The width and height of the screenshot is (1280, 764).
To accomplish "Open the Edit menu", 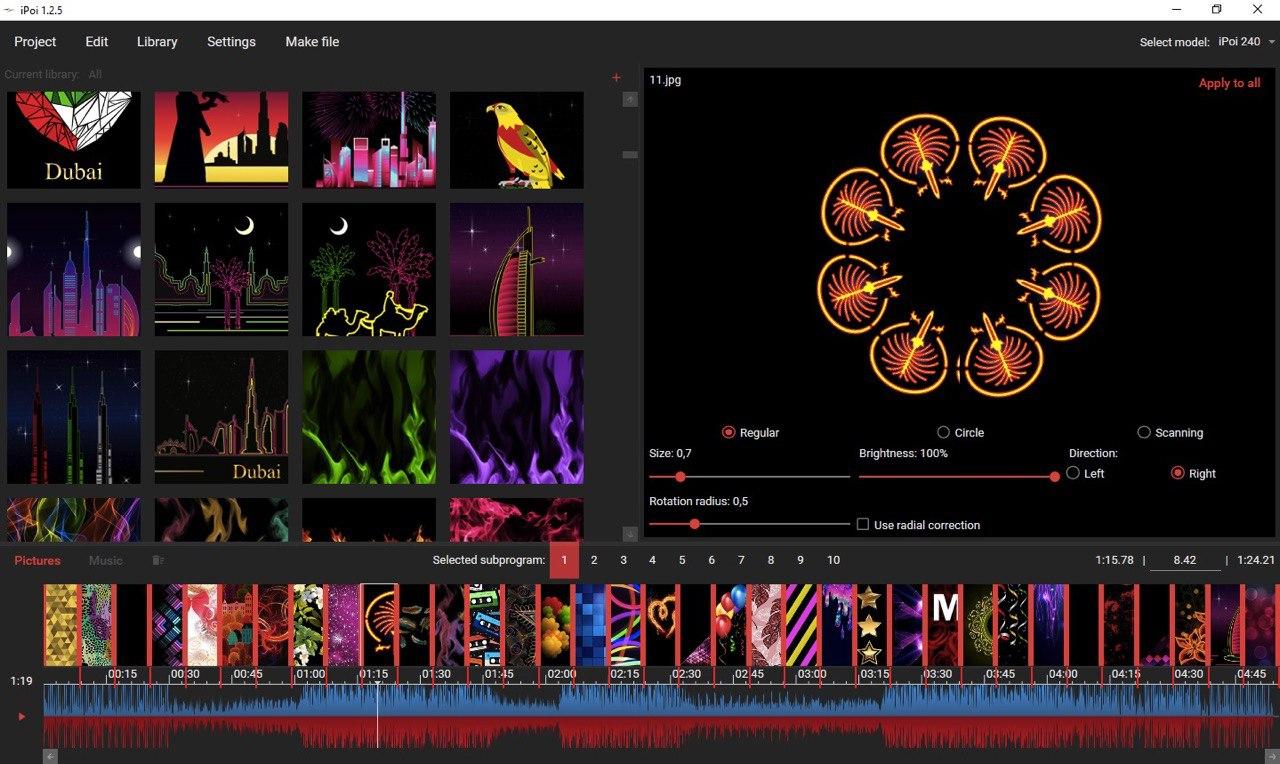I will [97, 42].
